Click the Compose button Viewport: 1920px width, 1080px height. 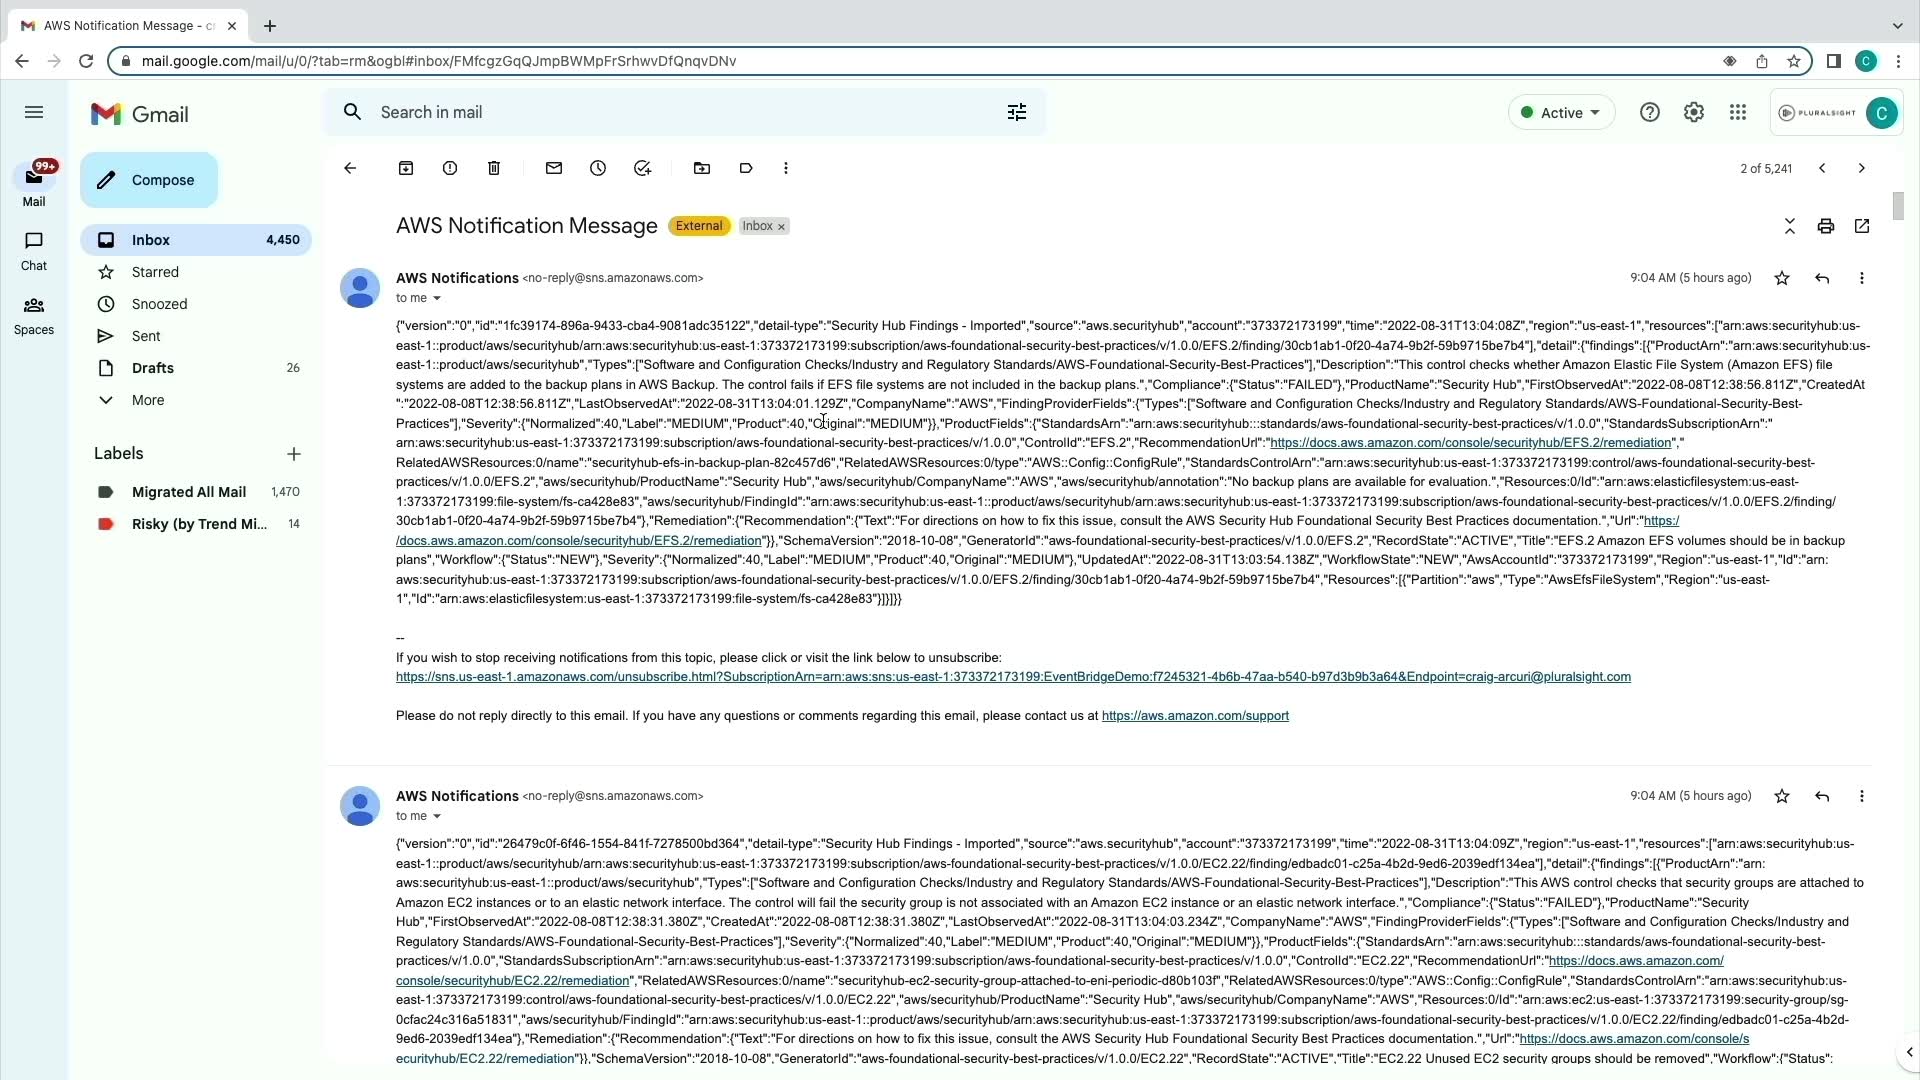[x=149, y=180]
